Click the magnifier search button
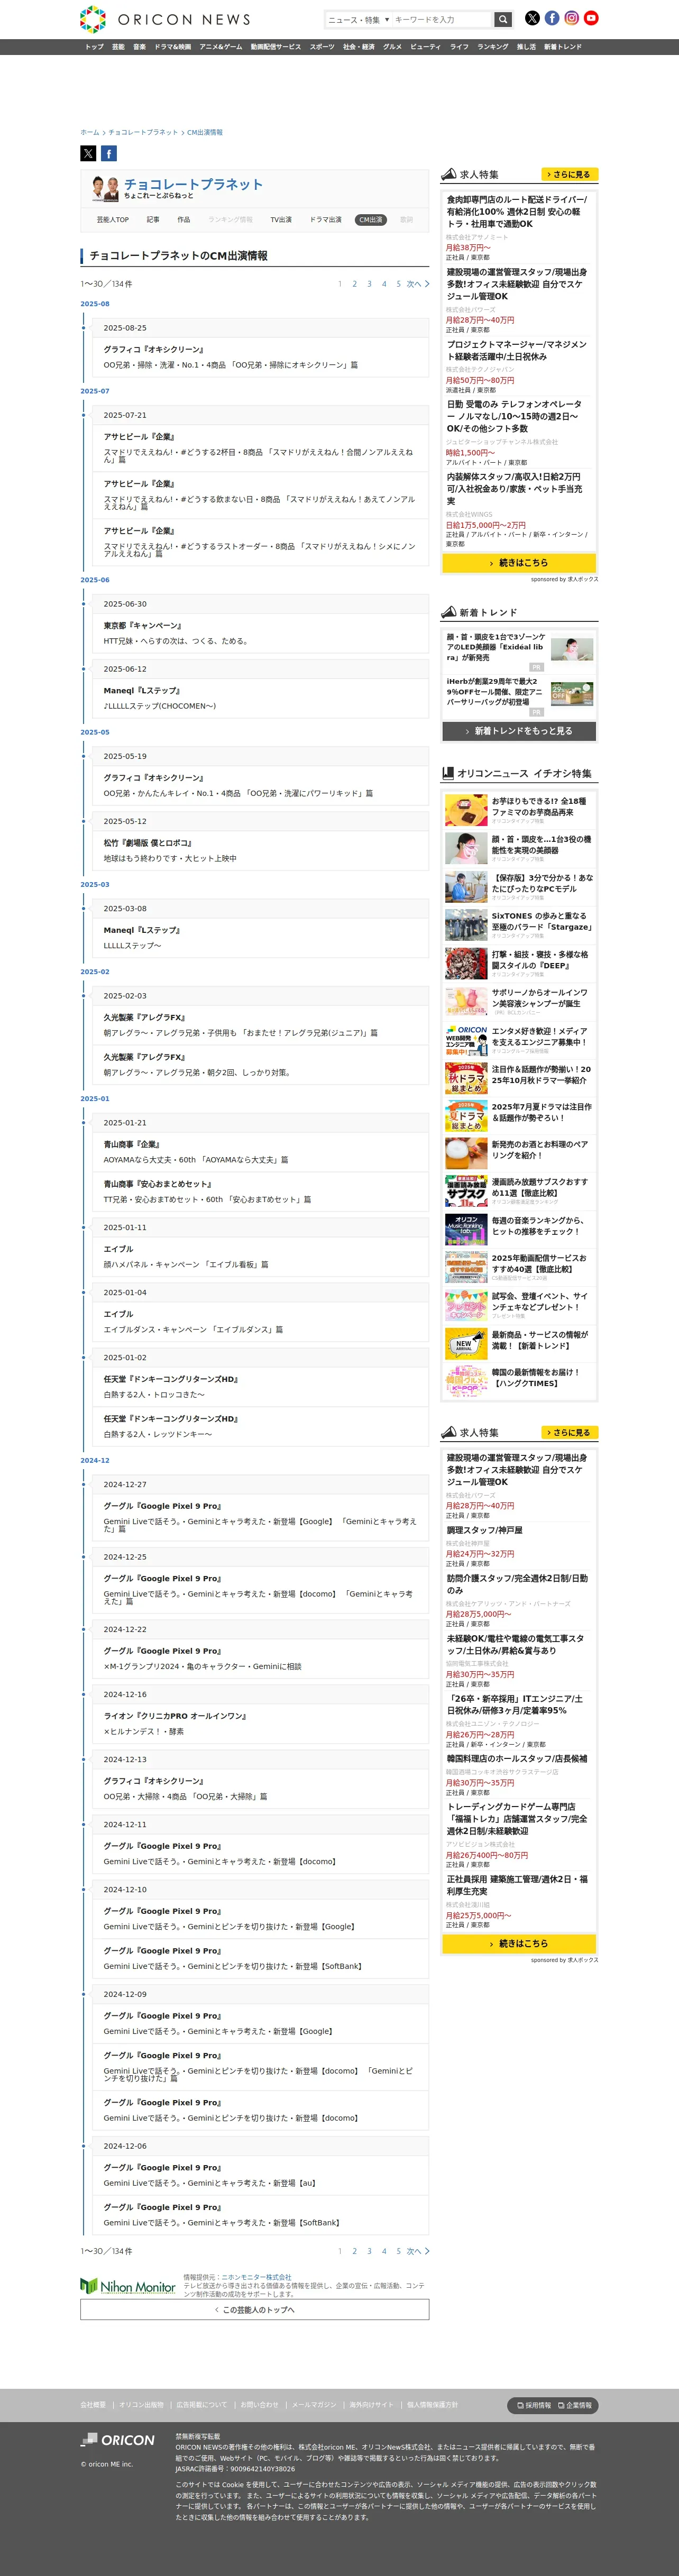 click(503, 19)
